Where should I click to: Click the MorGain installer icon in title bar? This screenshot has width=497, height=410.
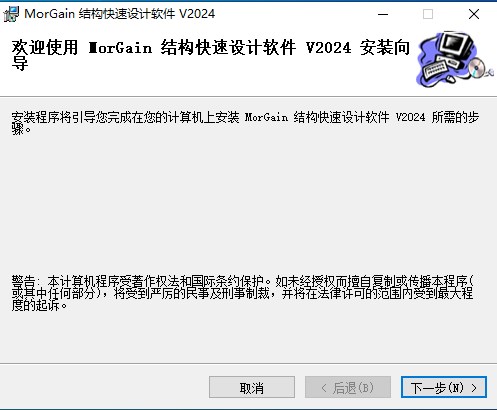tap(11, 14)
